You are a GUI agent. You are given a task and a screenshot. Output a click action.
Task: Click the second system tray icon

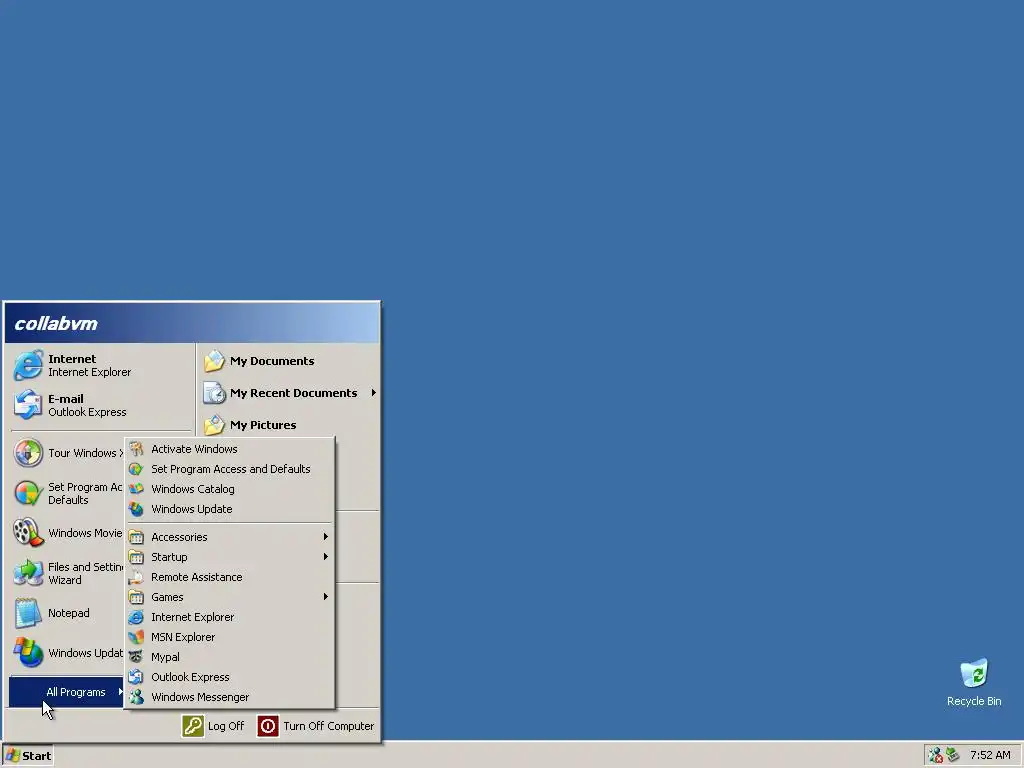coord(953,754)
